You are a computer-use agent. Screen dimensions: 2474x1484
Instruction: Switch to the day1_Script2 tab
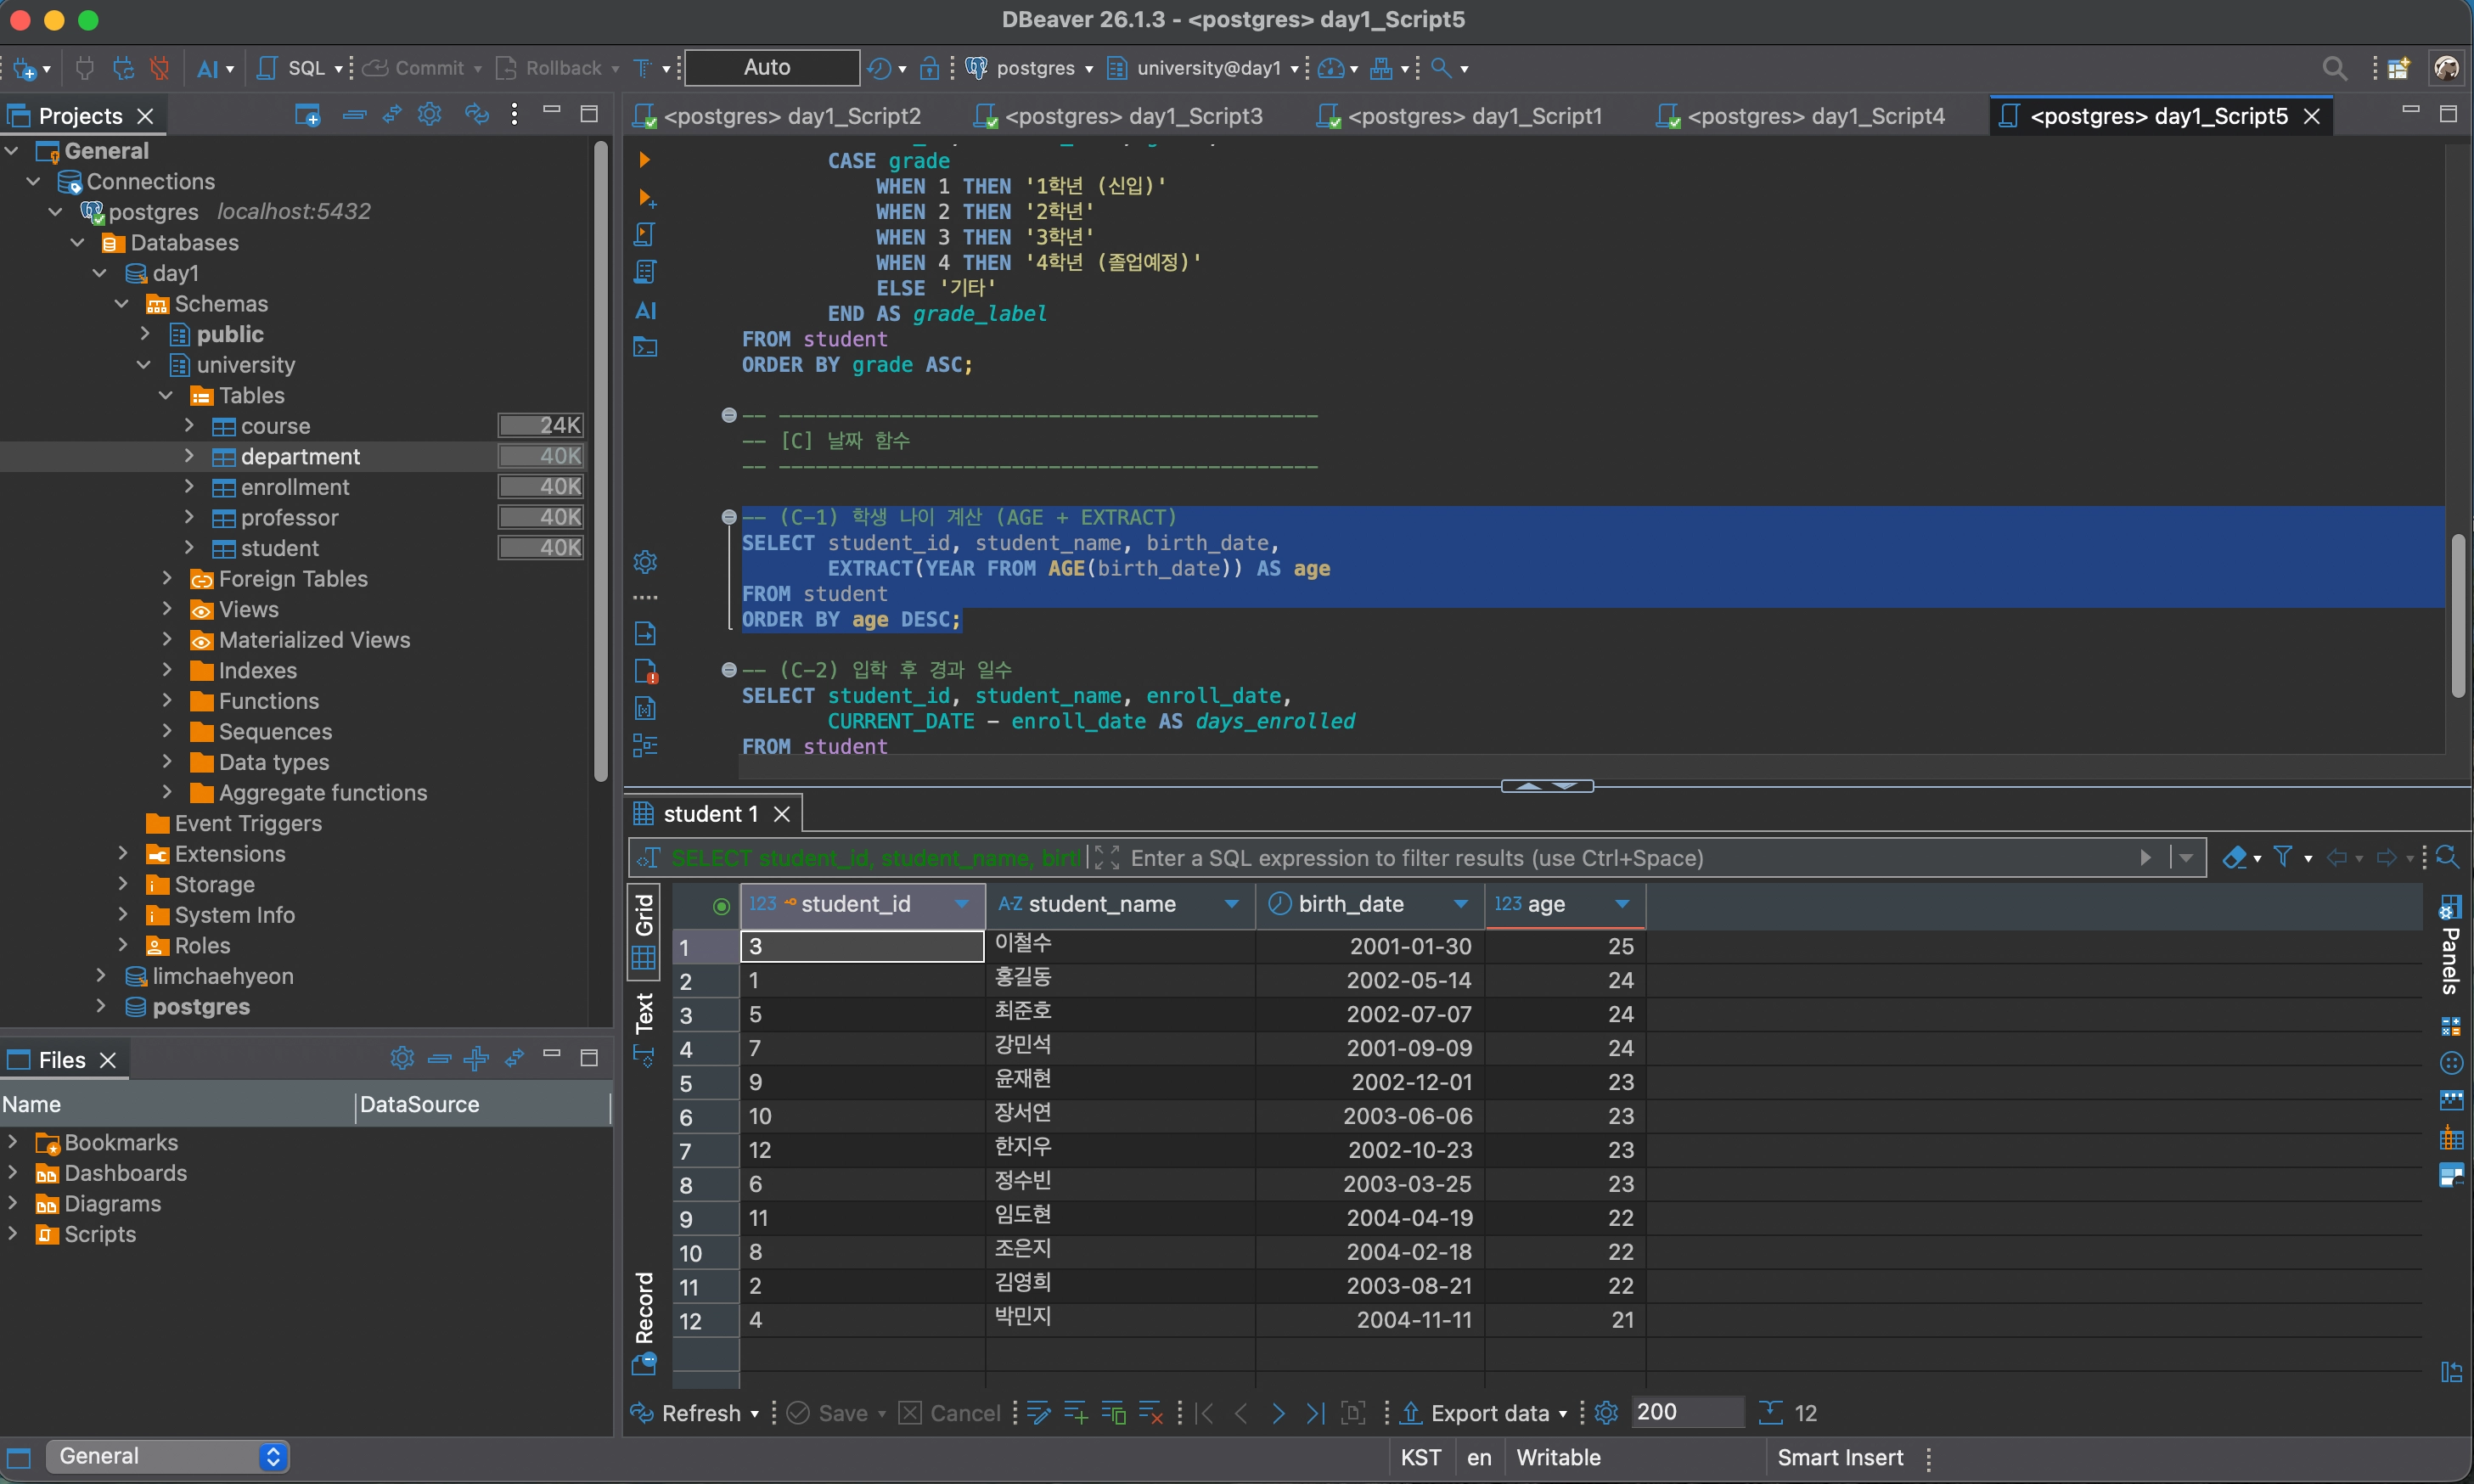tap(778, 116)
